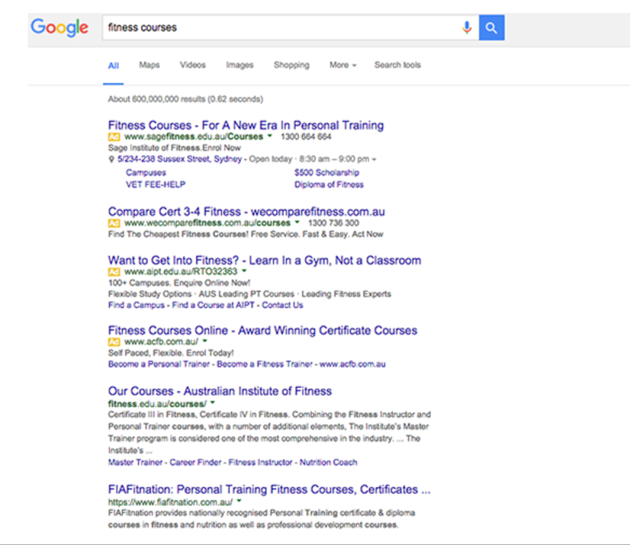Open Fitness Courses Online Award Winning result

coord(262,330)
